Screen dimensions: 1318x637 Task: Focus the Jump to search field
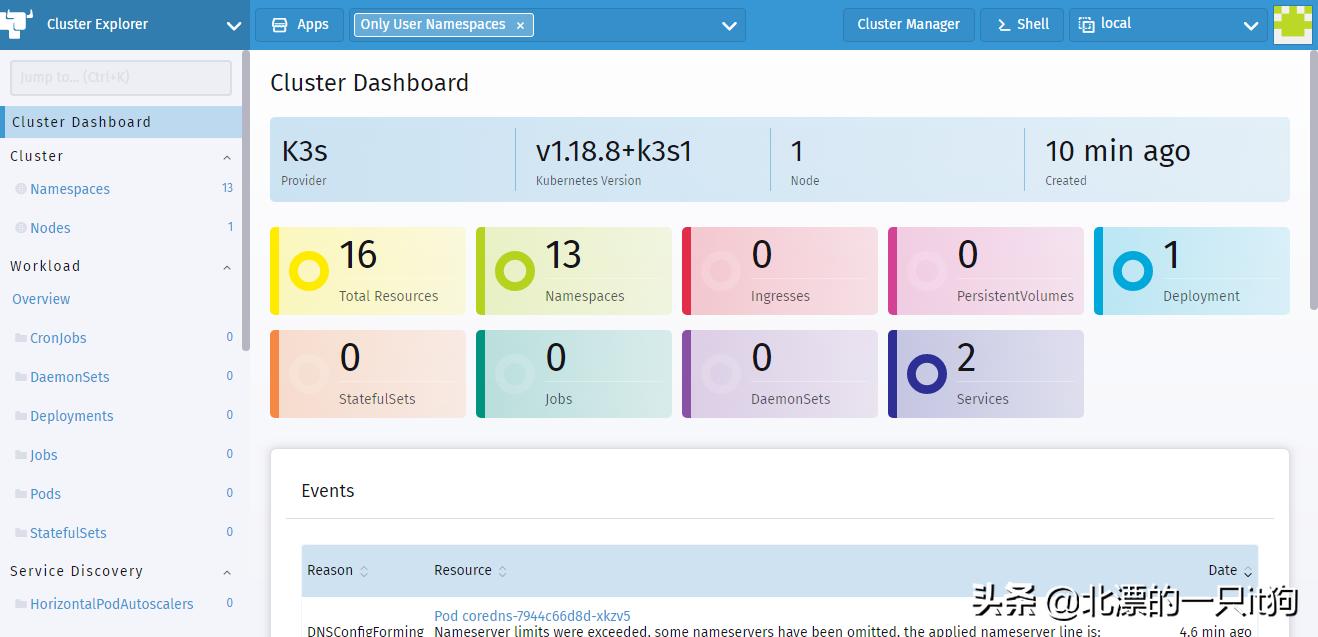pyautogui.click(x=120, y=77)
